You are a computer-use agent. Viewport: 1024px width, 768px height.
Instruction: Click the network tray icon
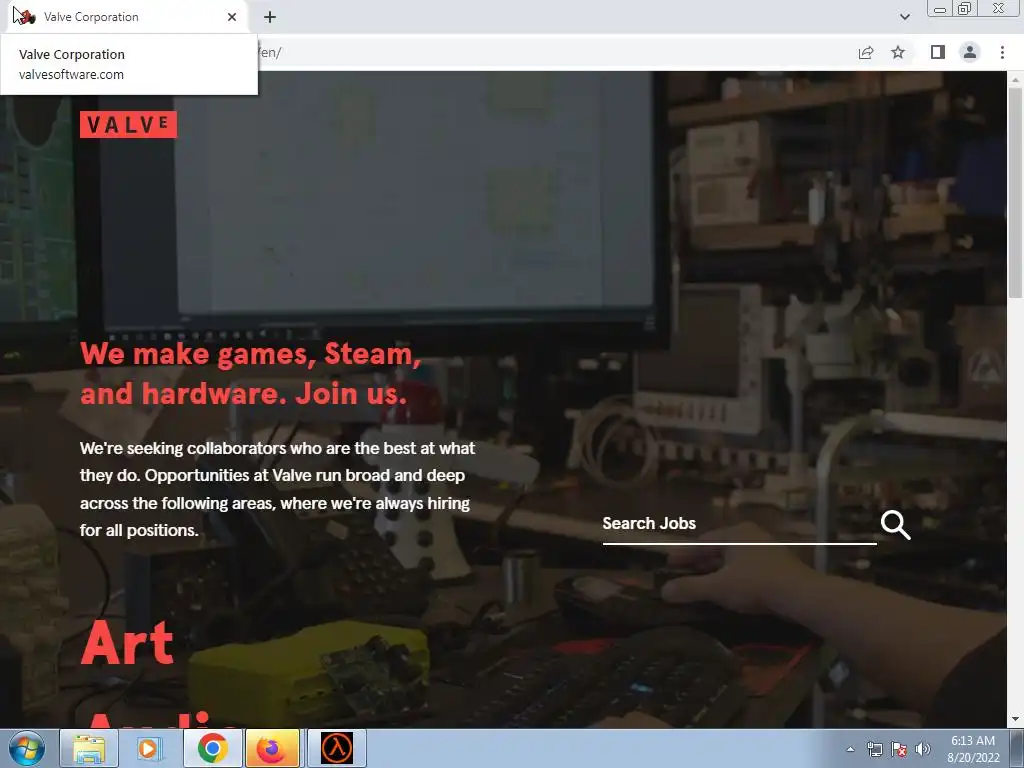pos(874,749)
